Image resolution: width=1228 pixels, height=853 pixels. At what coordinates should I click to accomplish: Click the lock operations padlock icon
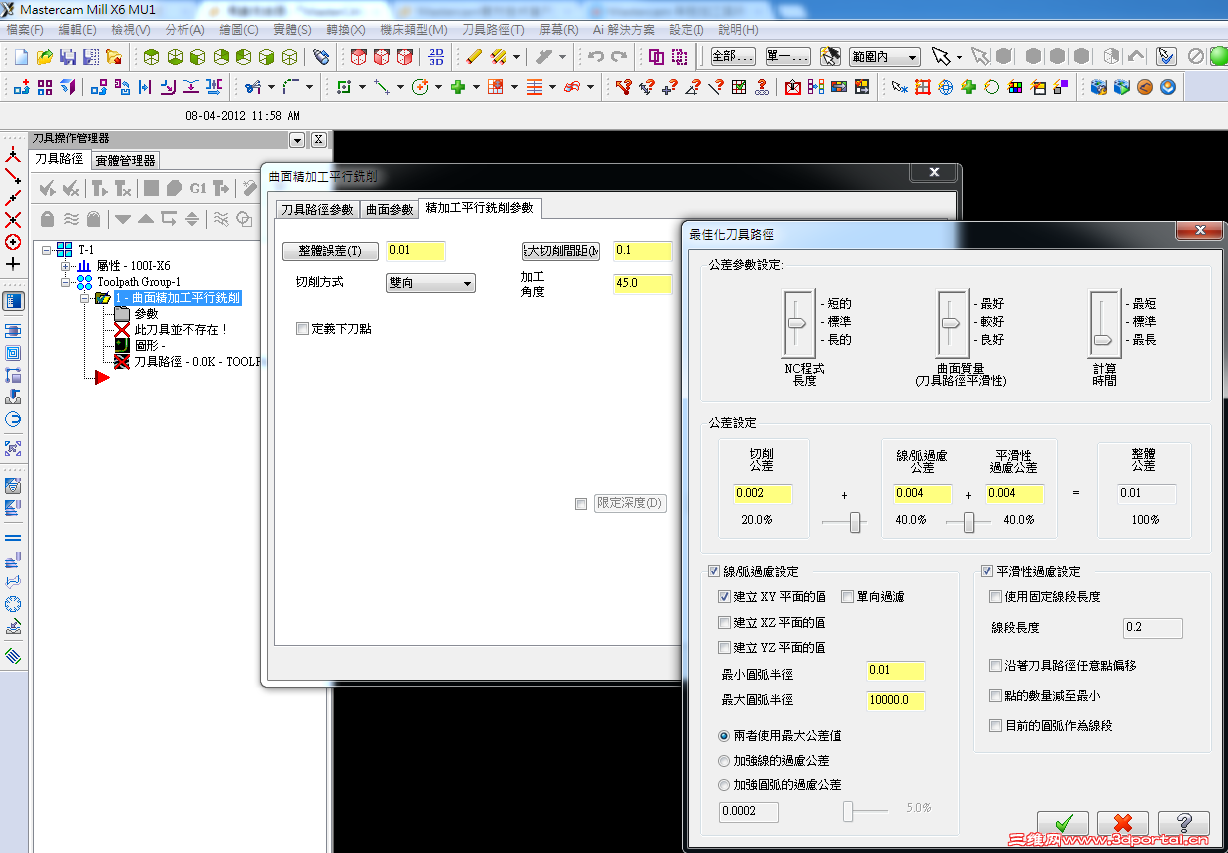click(x=47, y=219)
